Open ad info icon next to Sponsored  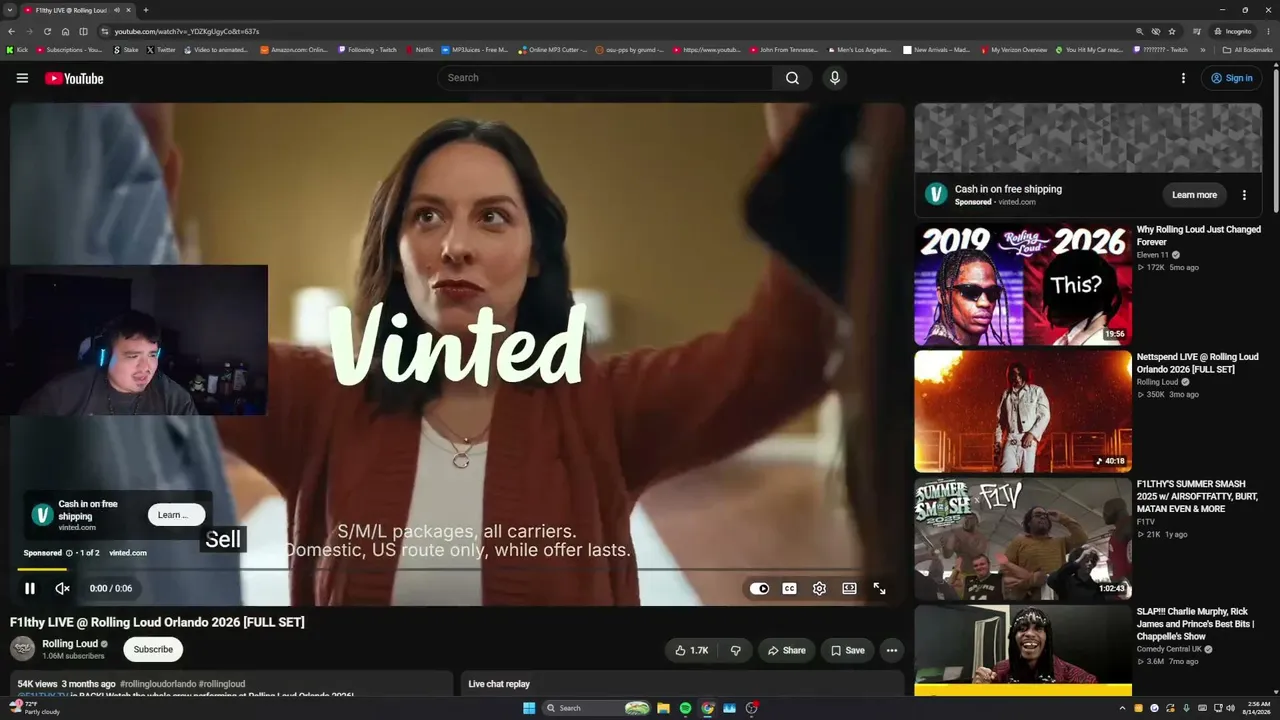pos(69,553)
